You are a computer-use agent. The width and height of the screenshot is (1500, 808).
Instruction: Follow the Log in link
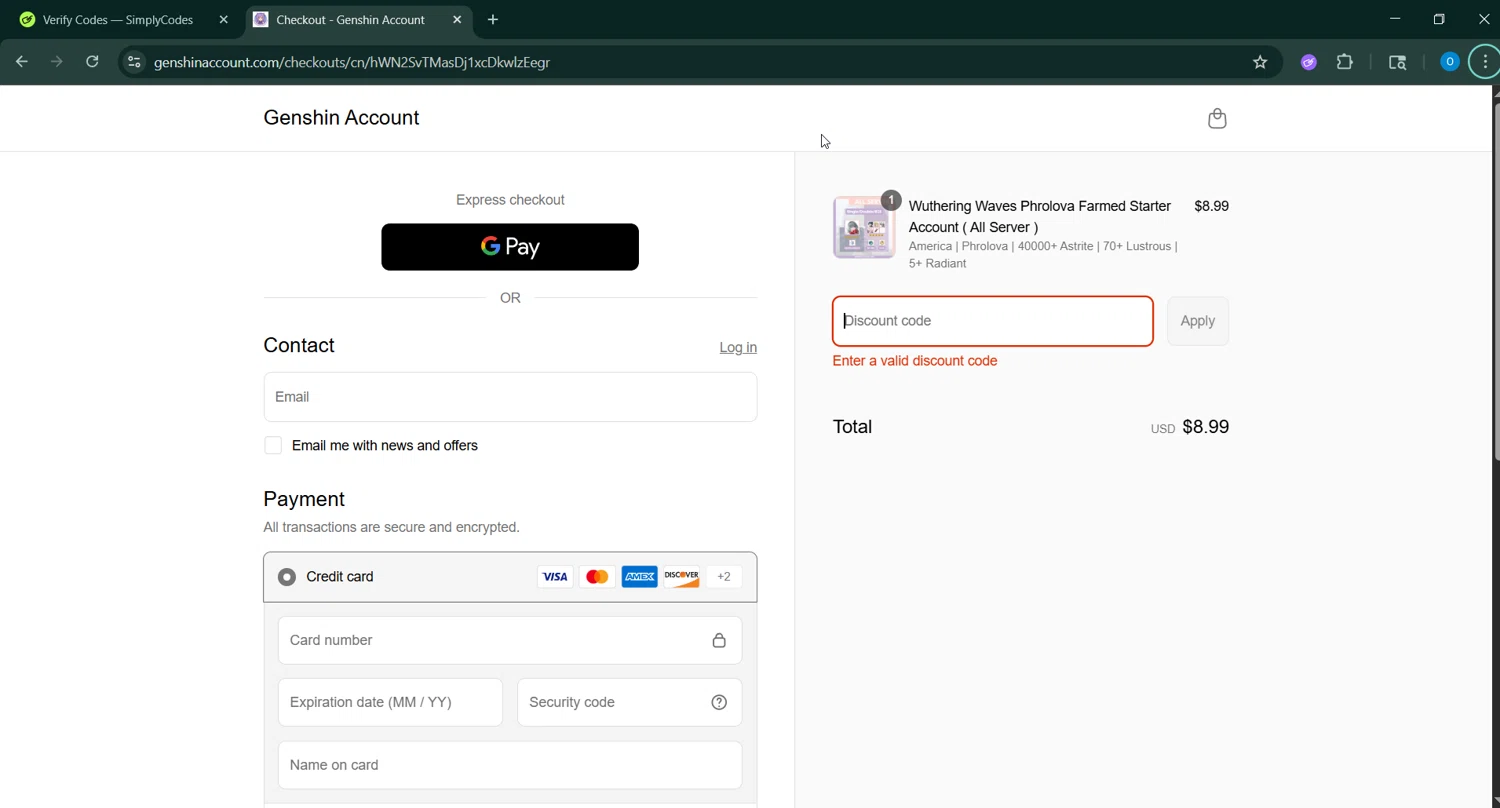(x=738, y=347)
